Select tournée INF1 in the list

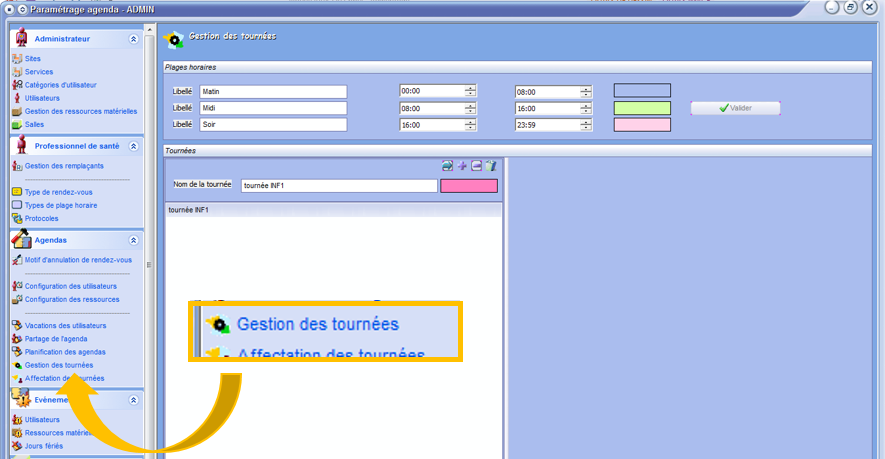click(189, 211)
